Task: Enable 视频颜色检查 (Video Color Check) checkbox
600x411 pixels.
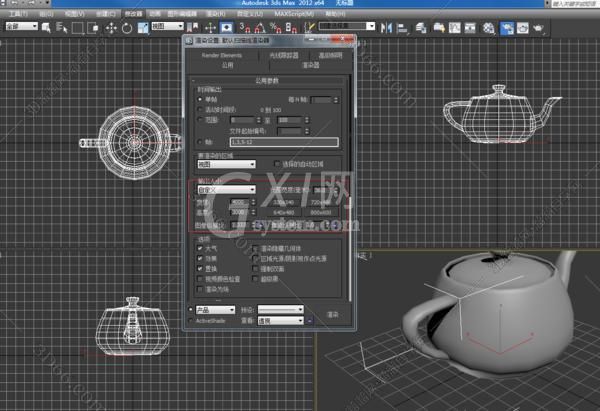Action: (200, 279)
